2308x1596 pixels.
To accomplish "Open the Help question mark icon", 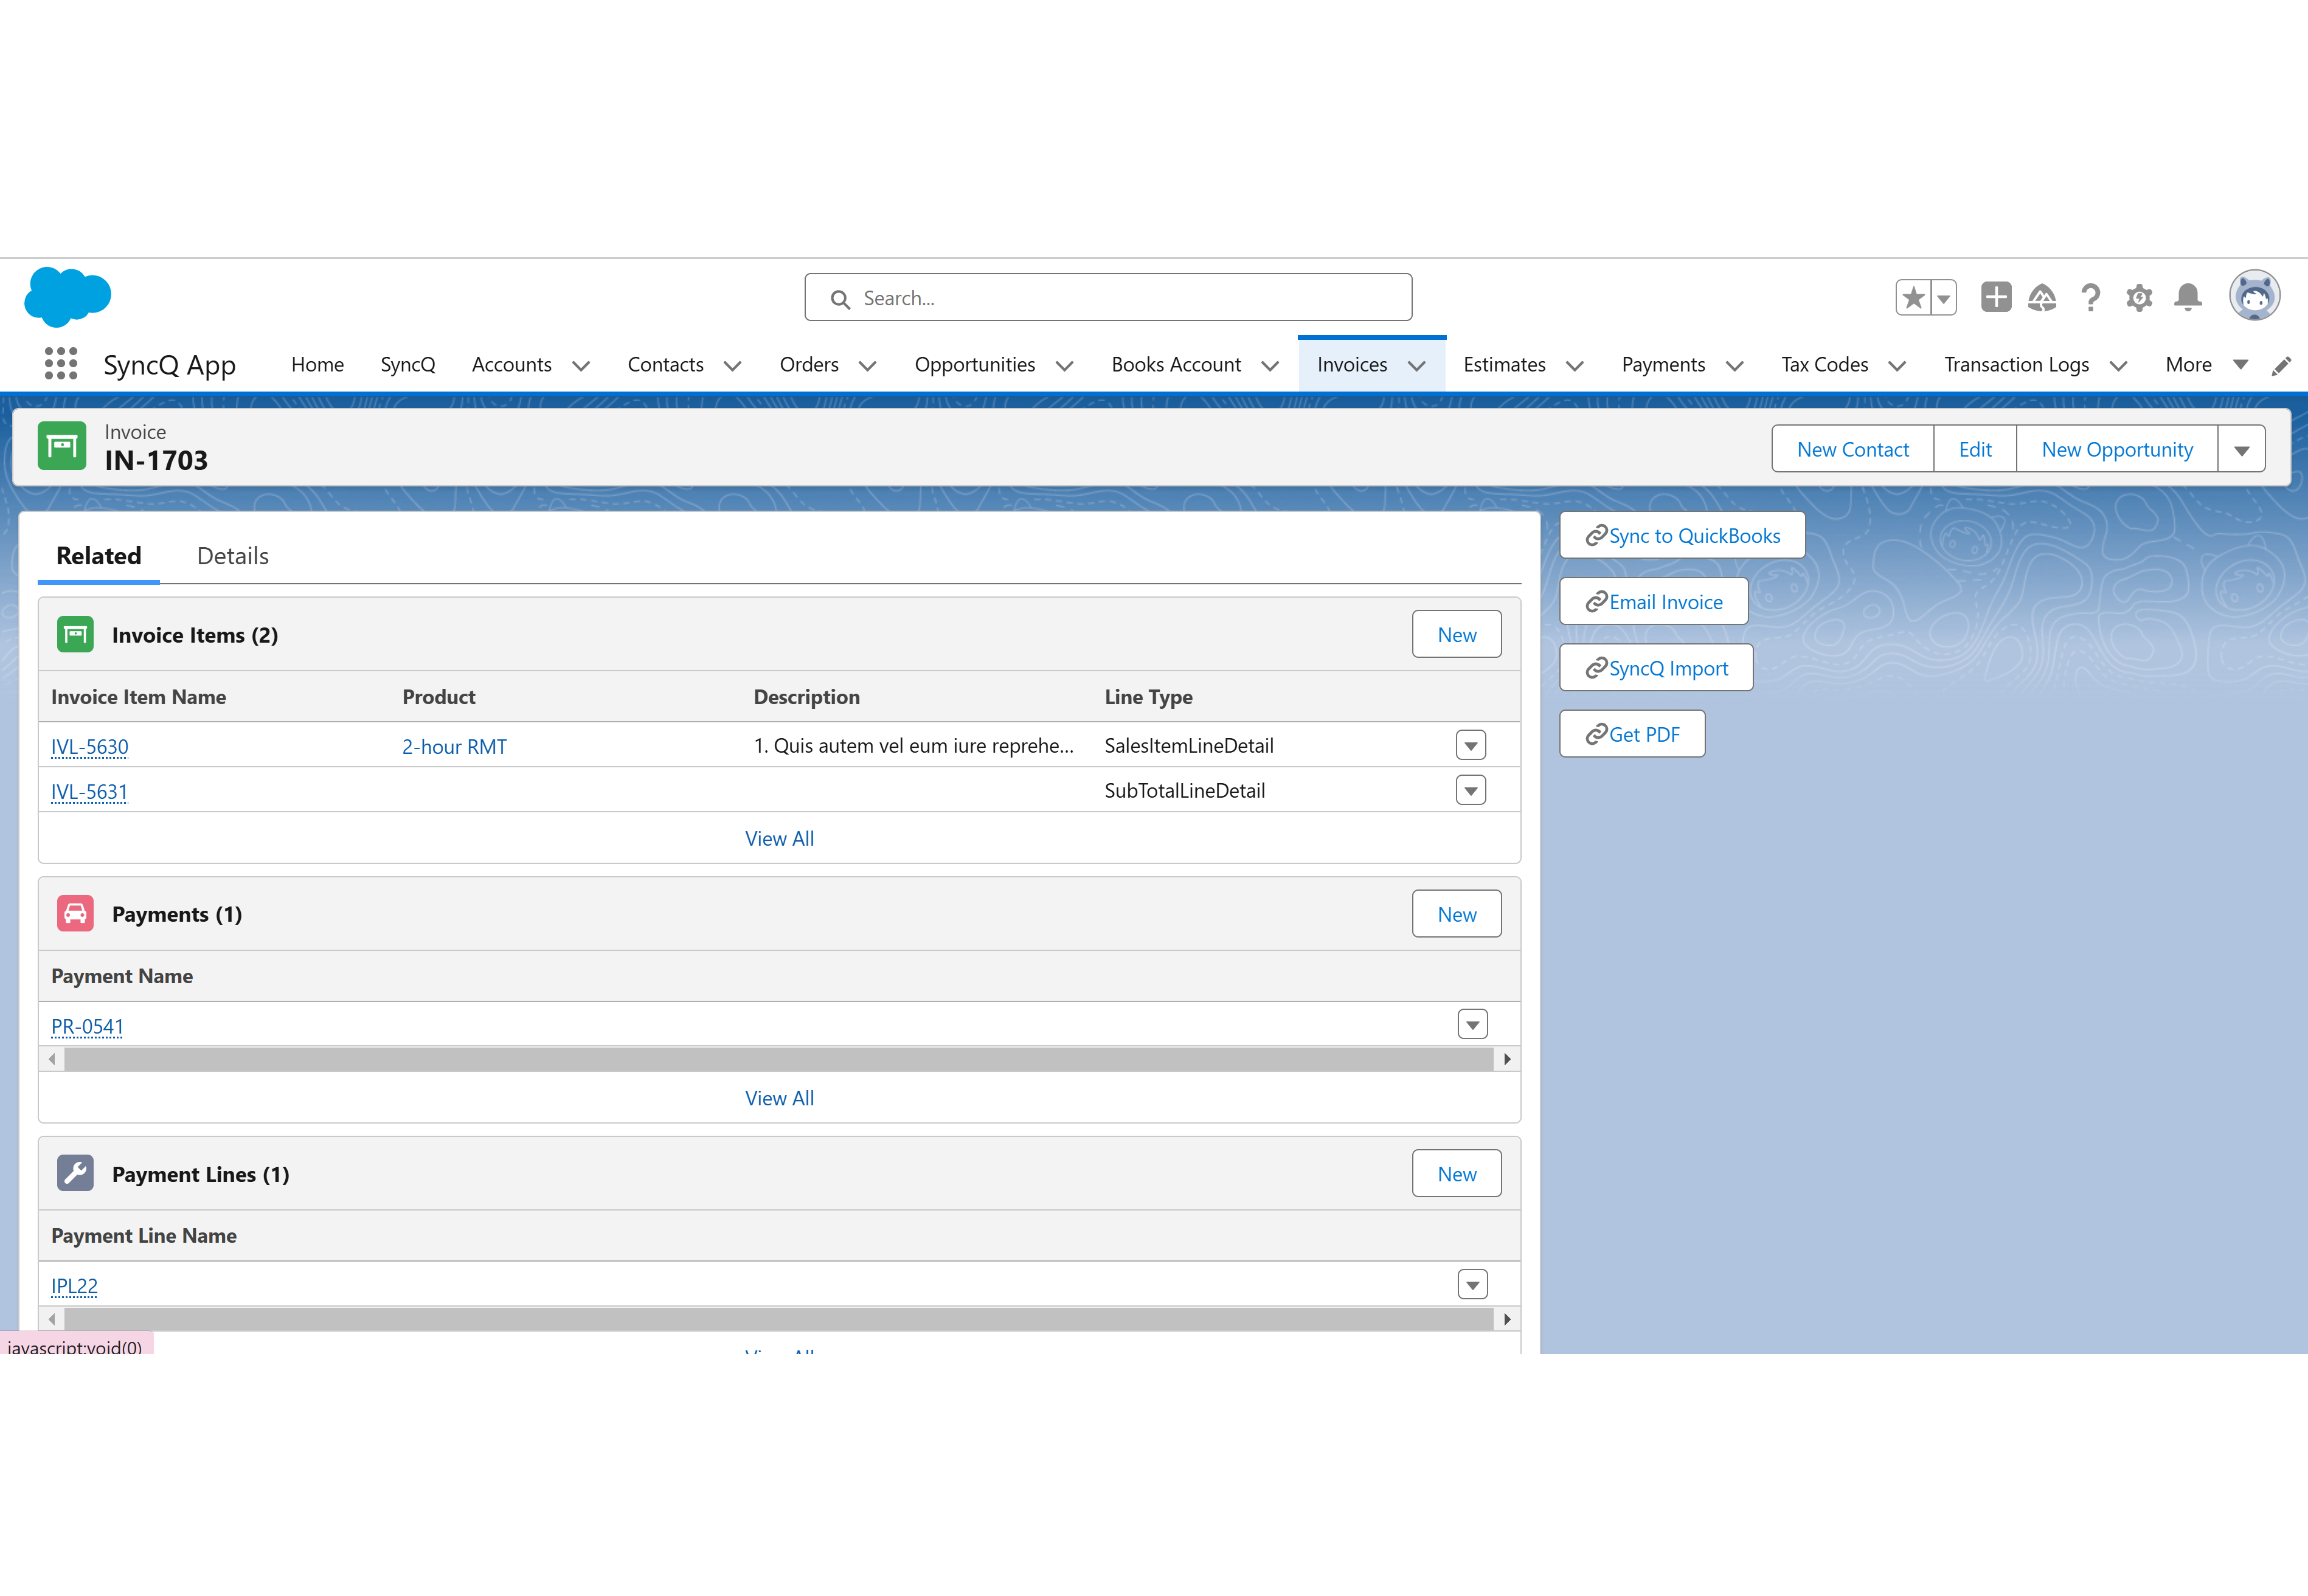I will pos(2090,298).
